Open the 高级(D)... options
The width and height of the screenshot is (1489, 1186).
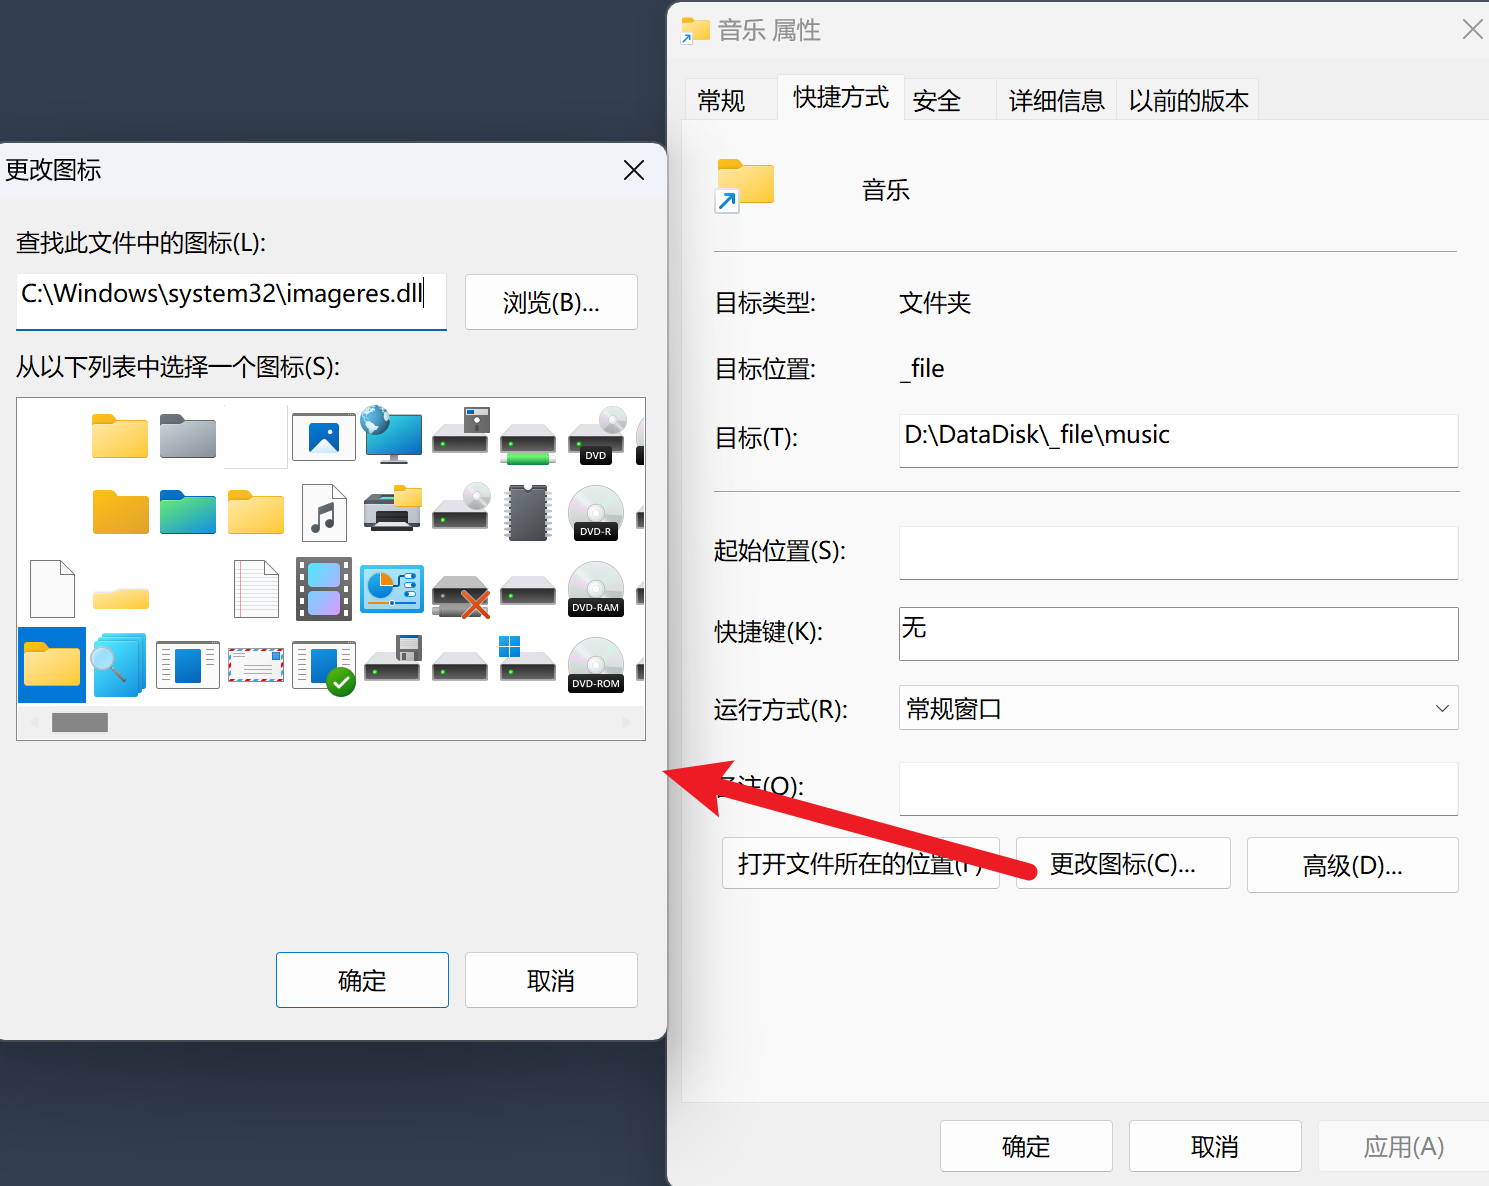(1352, 865)
